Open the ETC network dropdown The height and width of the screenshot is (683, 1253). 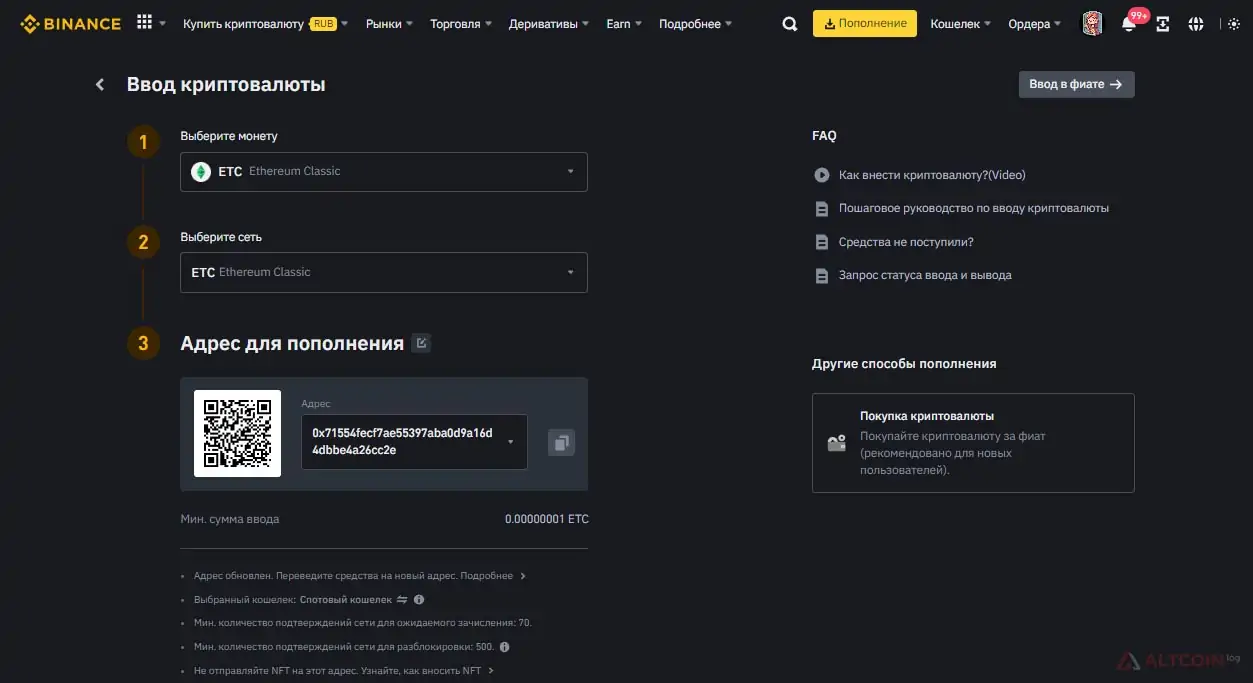tap(384, 273)
